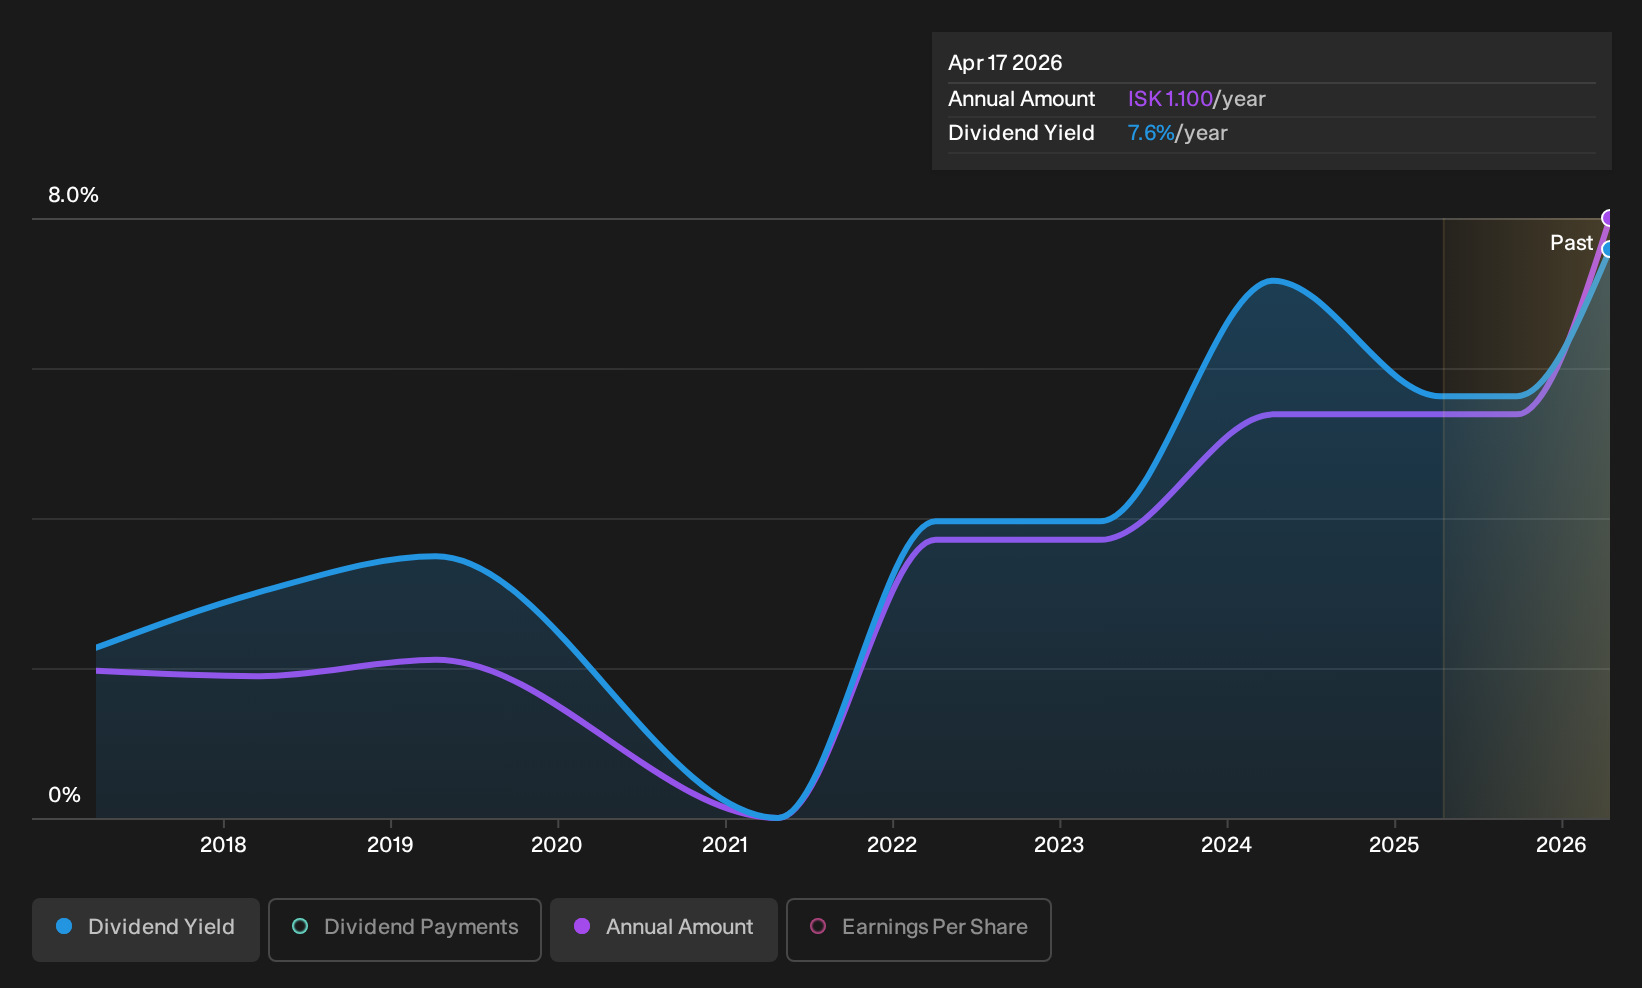Click the 2026 x-axis label
Screen dimensions: 1642x988
coord(1561,845)
